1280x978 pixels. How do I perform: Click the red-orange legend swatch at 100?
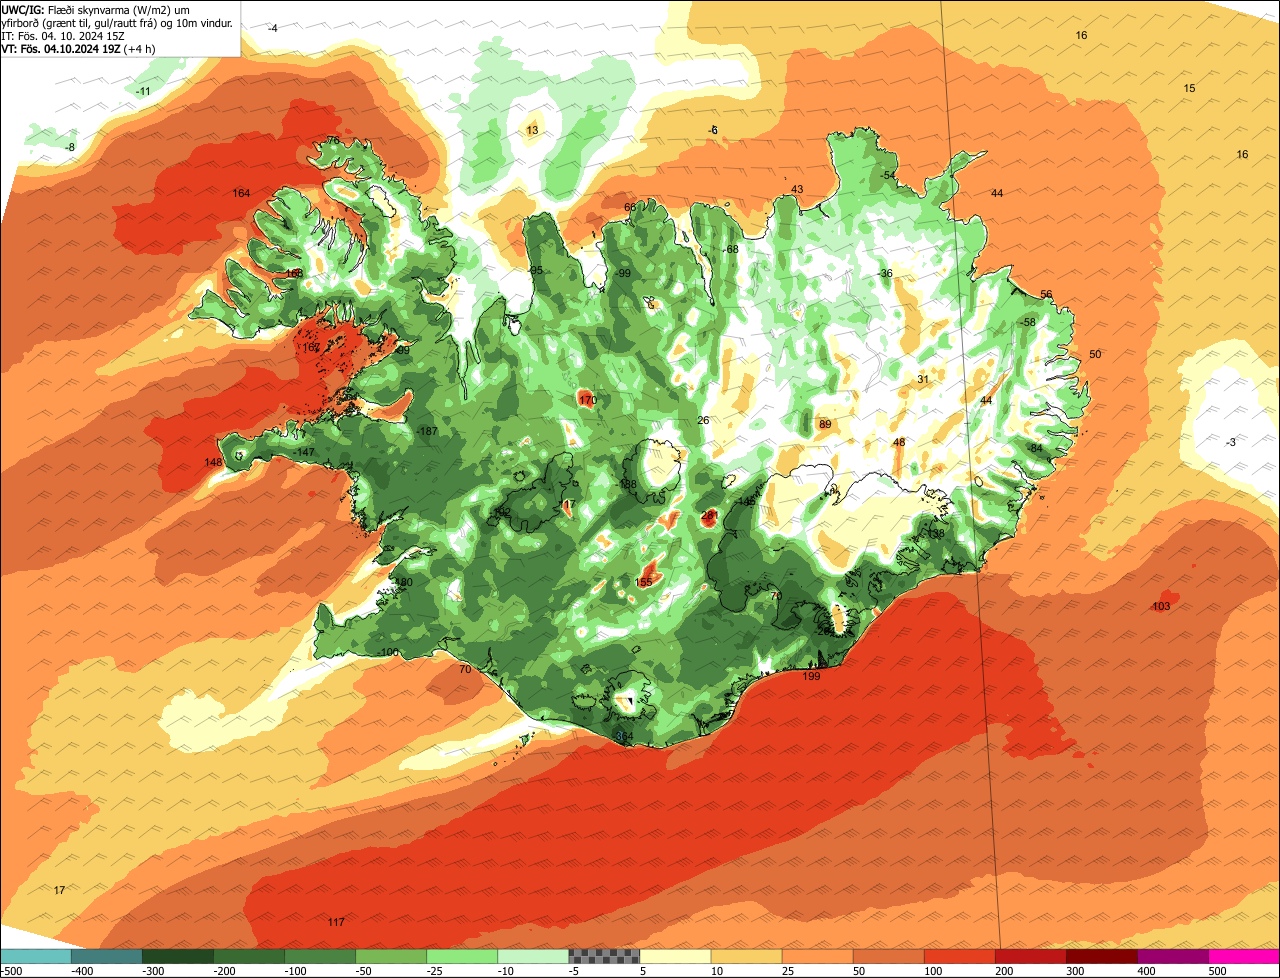click(x=959, y=956)
